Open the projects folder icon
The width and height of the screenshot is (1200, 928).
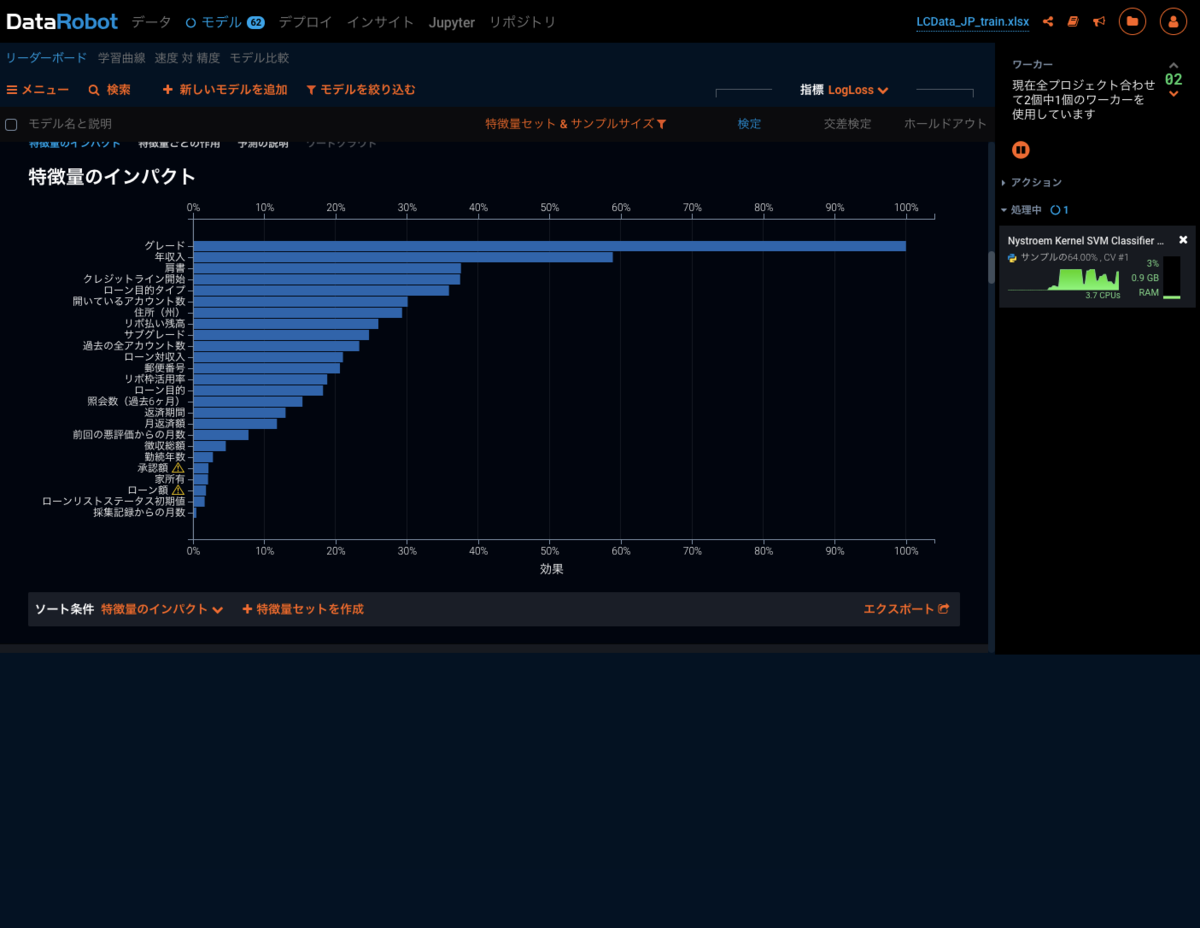pyautogui.click(x=1133, y=21)
